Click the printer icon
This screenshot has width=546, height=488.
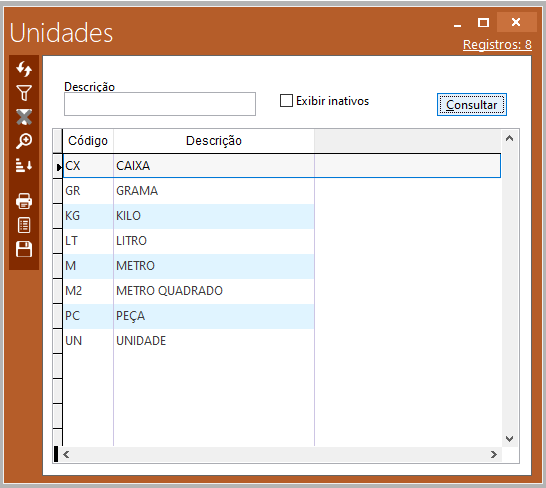[24, 201]
